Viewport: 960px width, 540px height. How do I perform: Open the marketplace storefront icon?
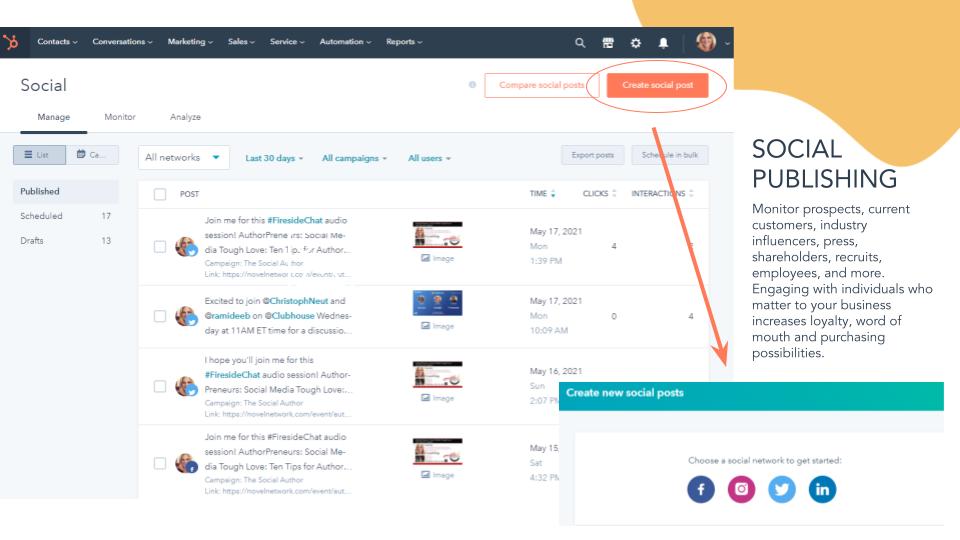tap(608, 43)
